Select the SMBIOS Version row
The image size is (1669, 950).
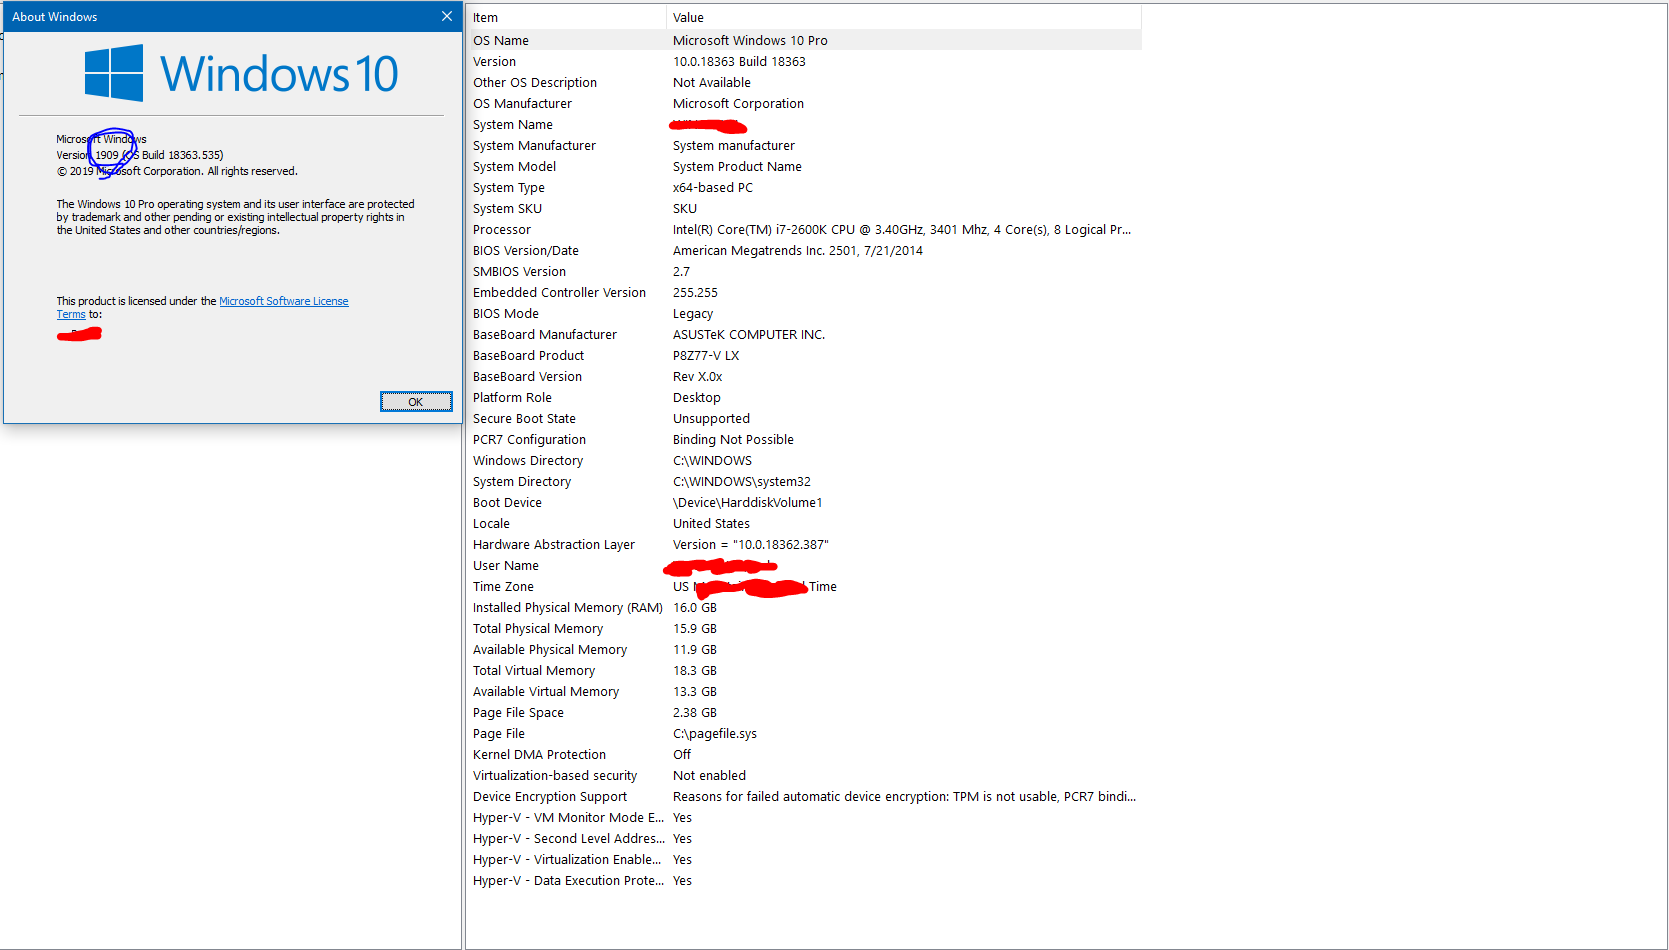point(804,271)
